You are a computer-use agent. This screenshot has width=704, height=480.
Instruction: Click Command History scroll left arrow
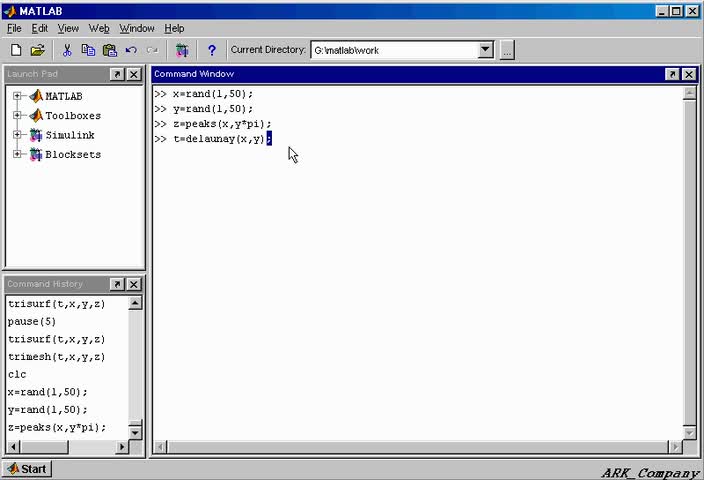click(x=13, y=447)
